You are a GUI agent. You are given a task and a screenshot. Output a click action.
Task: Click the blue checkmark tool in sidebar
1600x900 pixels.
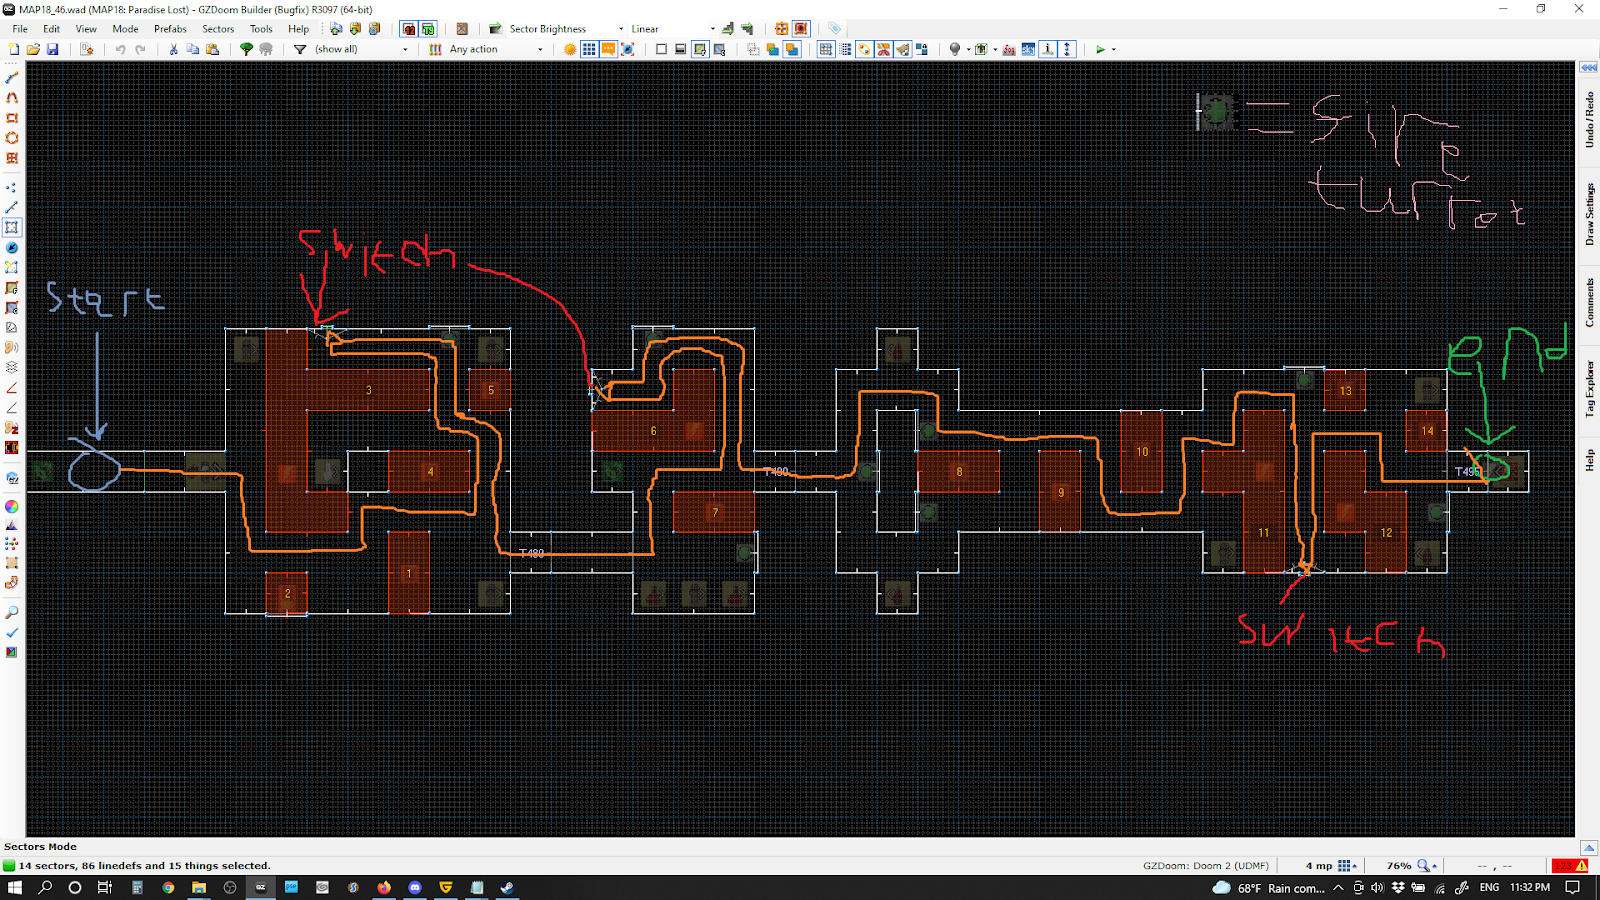point(12,632)
